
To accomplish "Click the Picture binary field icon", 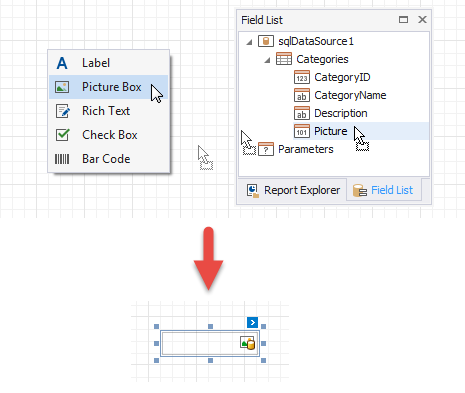I will coord(302,131).
